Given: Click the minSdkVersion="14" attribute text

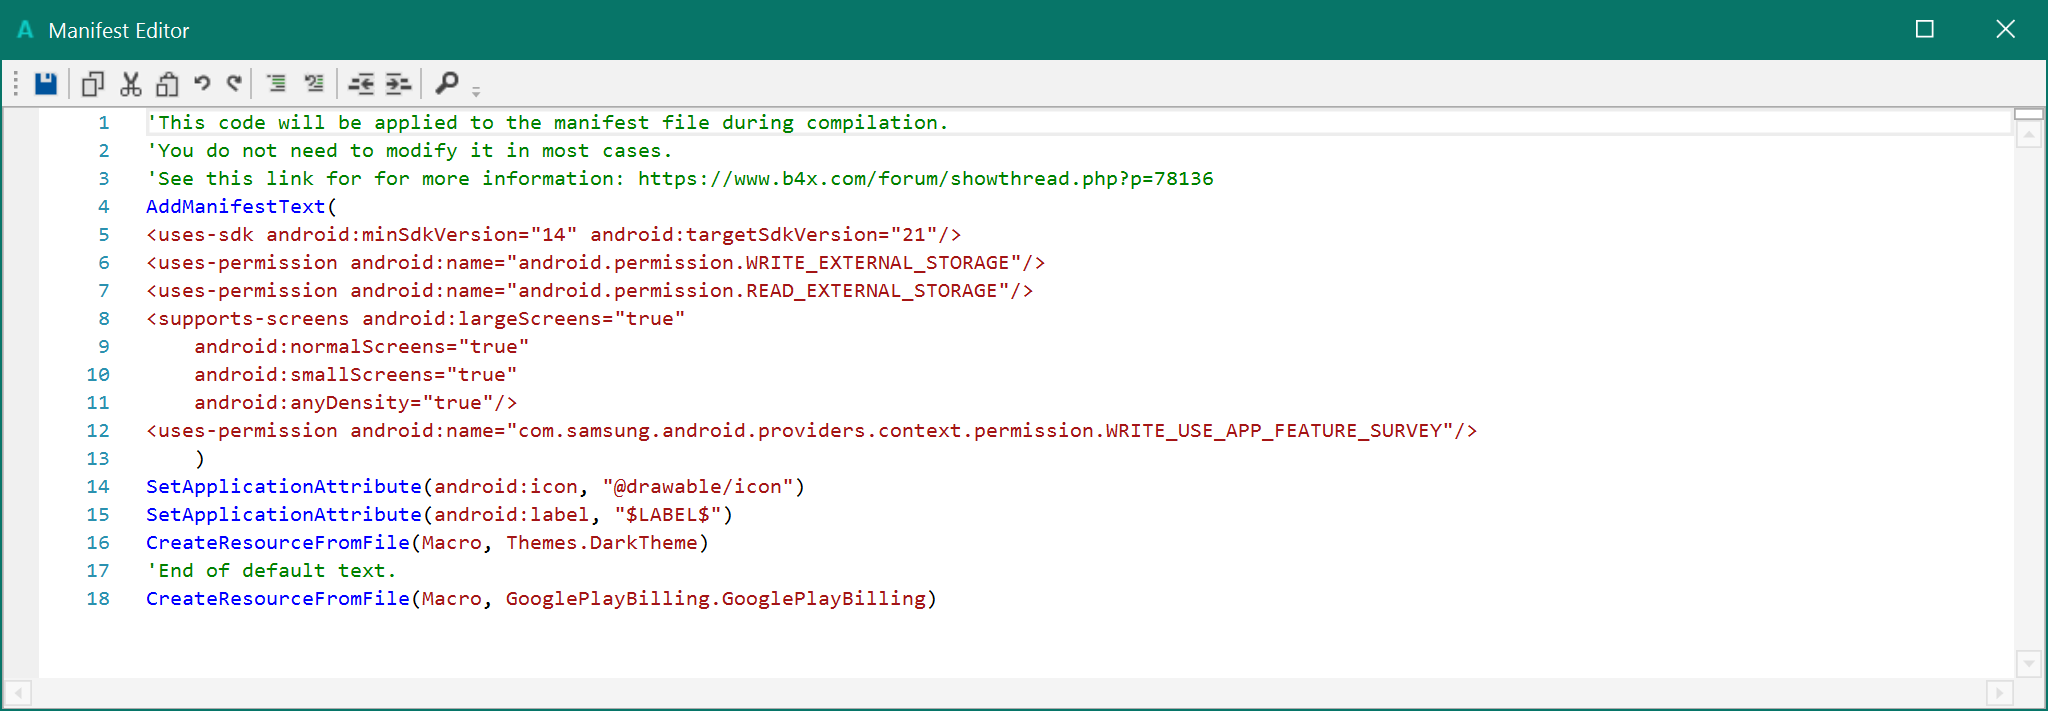Looking at the screenshot, I should (470, 235).
